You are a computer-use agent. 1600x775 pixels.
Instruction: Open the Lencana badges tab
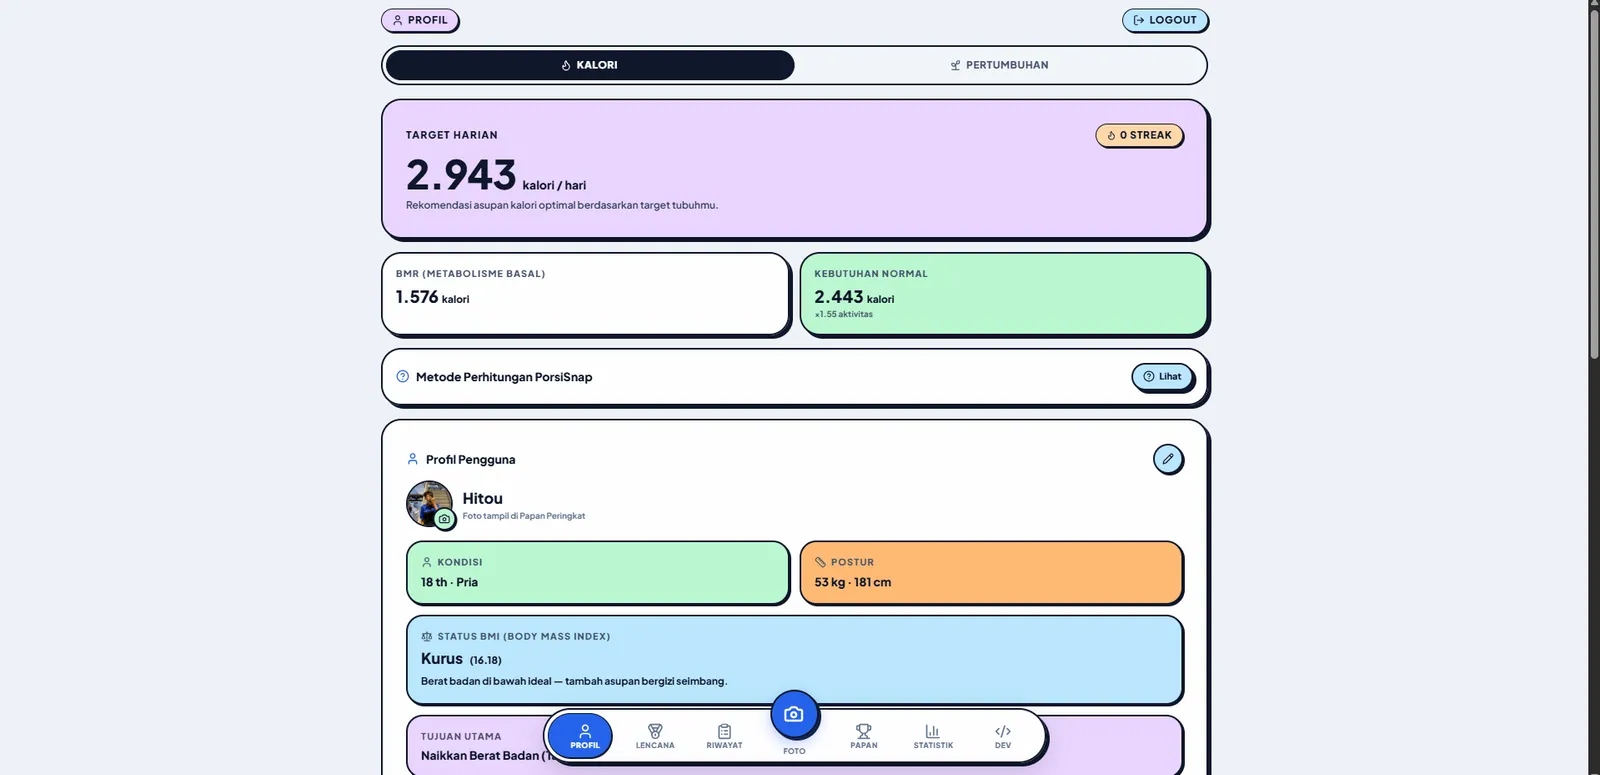[655, 737]
